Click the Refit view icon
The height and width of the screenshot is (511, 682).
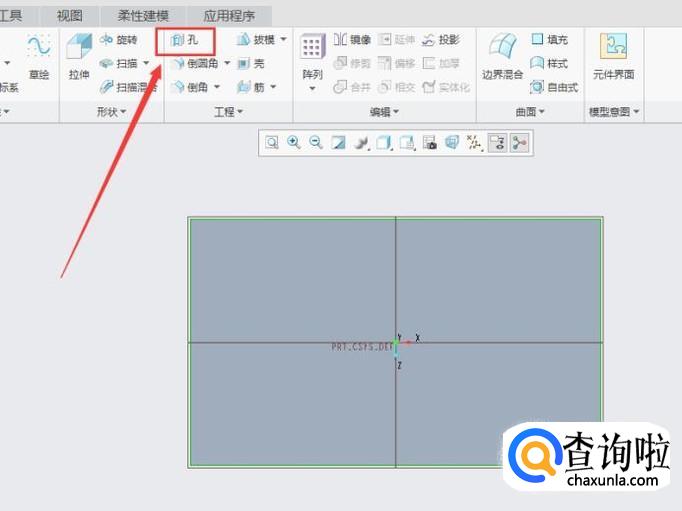click(x=272, y=143)
